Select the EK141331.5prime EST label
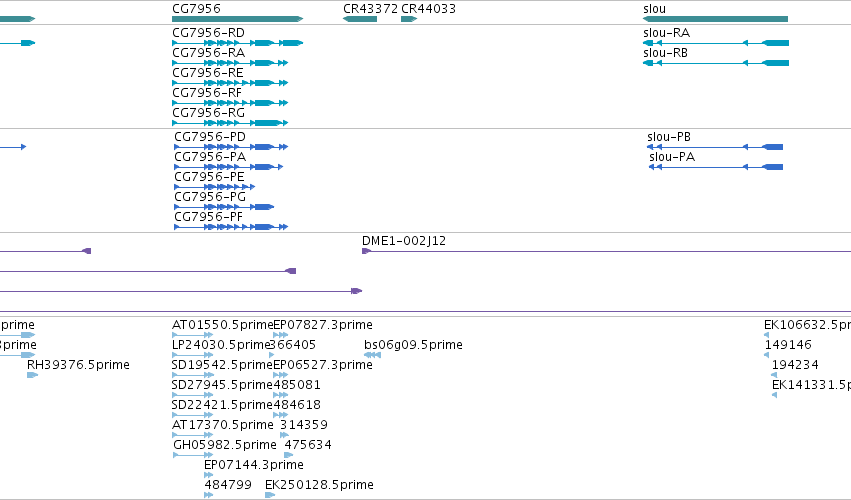This screenshot has height=500, width=851. [811, 385]
